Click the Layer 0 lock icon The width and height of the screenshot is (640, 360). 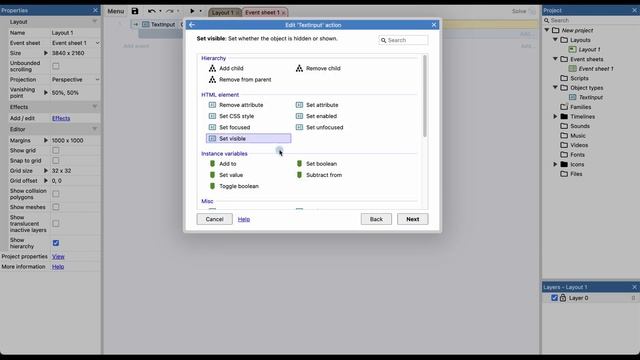pos(563,298)
